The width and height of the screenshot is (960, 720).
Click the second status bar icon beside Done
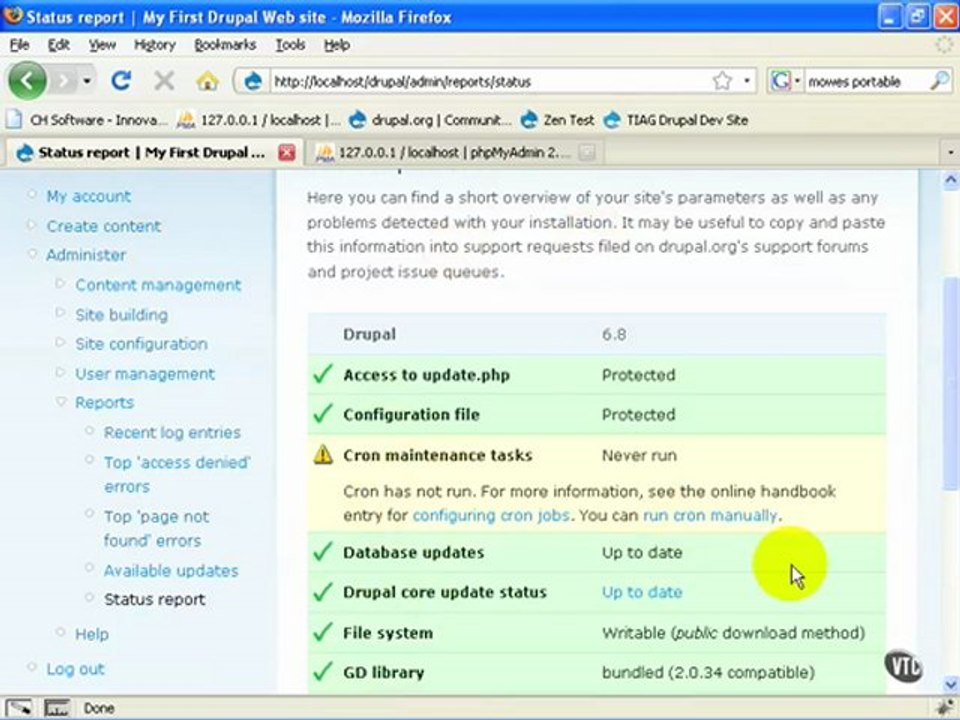(56, 708)
